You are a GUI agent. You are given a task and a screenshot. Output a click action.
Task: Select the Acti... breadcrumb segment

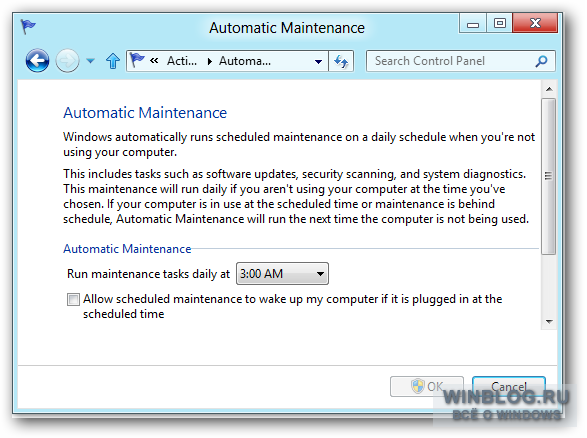pyautogui.click(x=182, y=61)
